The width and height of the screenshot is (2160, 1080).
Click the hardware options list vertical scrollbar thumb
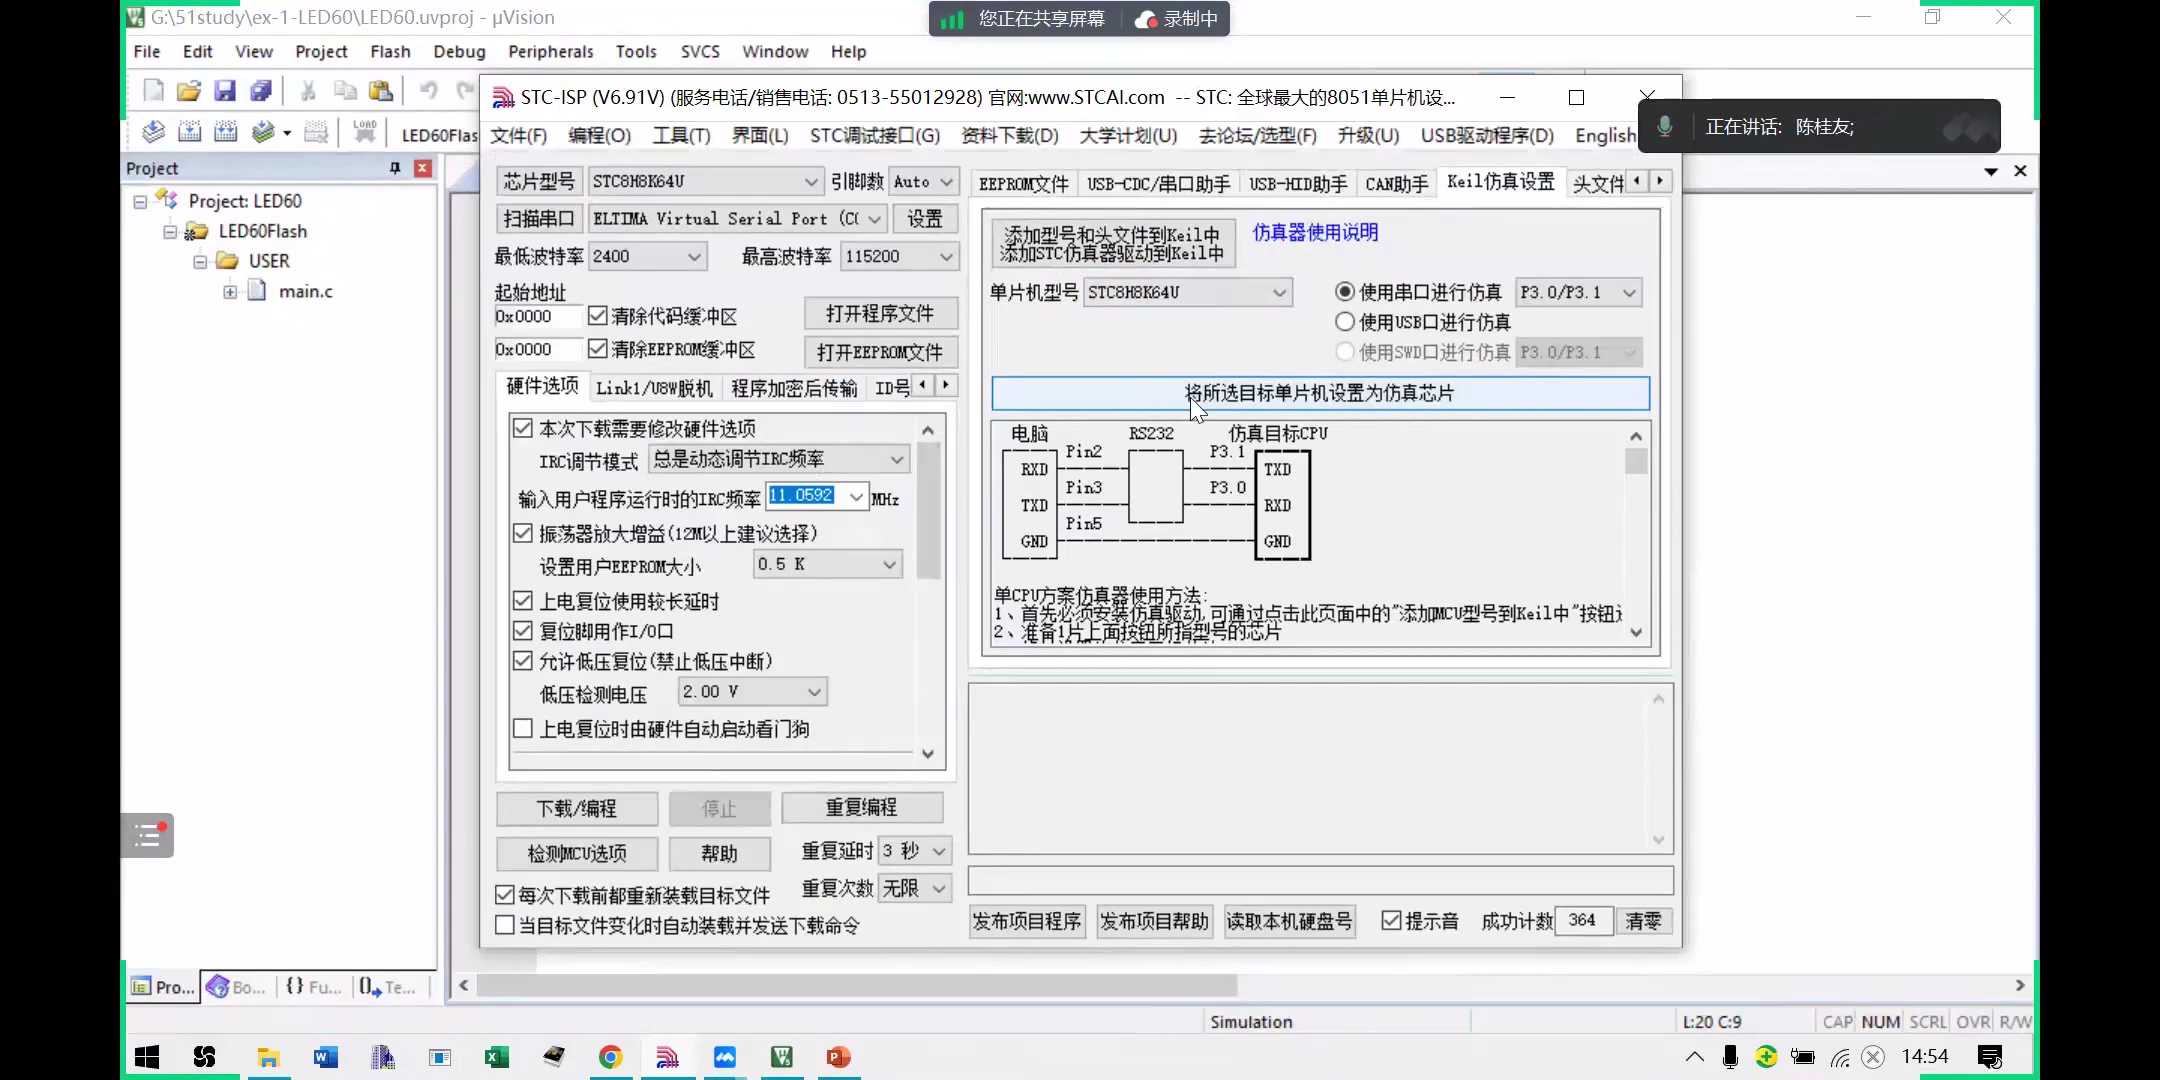click(x=928, y=511)
